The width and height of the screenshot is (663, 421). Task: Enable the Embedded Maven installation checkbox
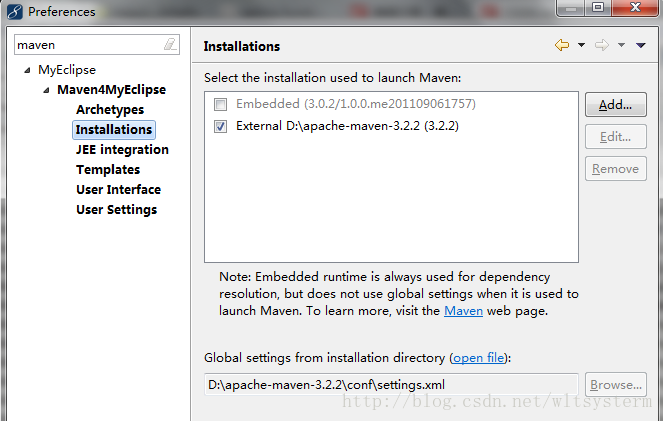(220, 104)
